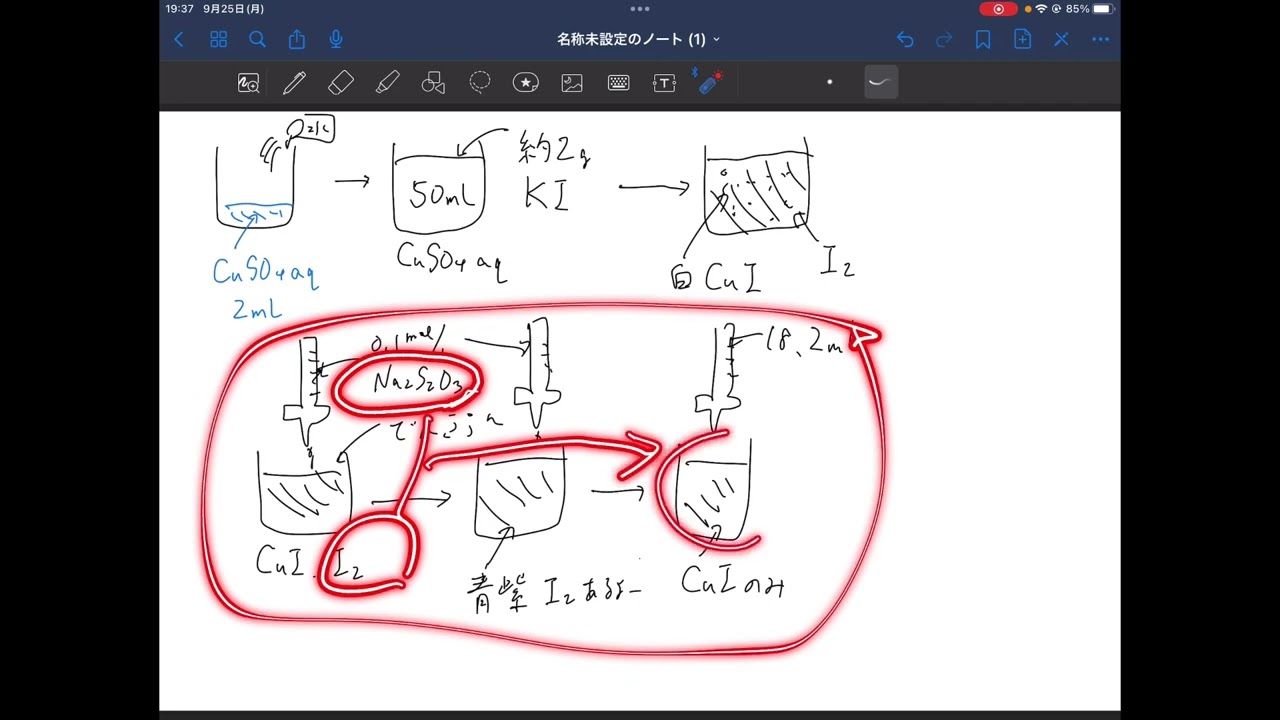Screen dimensions: 1280x720
Task: Choose the dot laser pointer style
Action: 829,82
